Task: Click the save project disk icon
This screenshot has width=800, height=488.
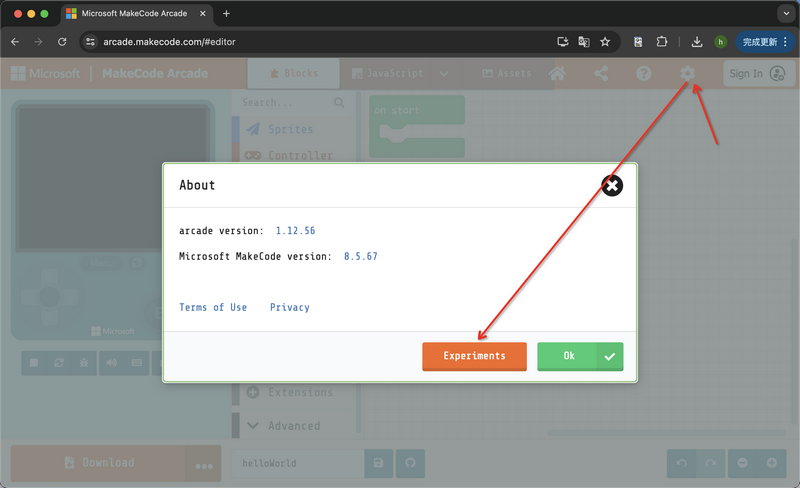Action: [378, 464]
